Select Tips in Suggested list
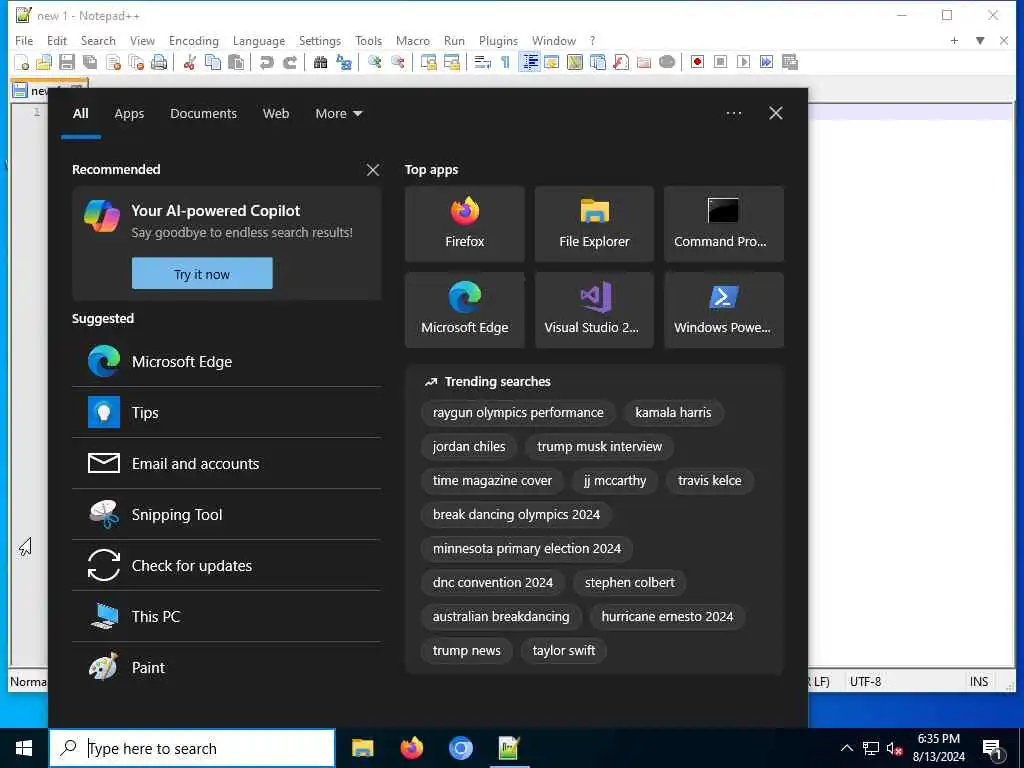 (x=227, y=413)
